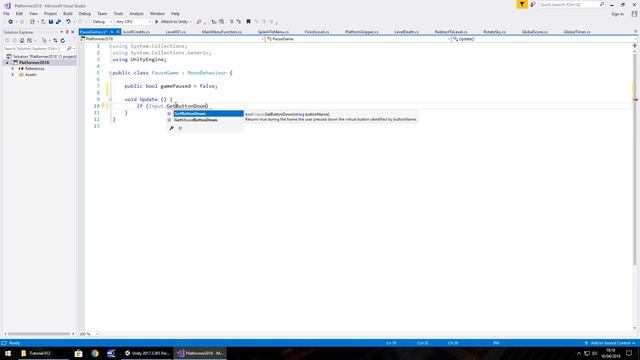Viewport: 640px width, 360px height.
Task: Click the Save toolbar icon
Action: pos(51,22)
